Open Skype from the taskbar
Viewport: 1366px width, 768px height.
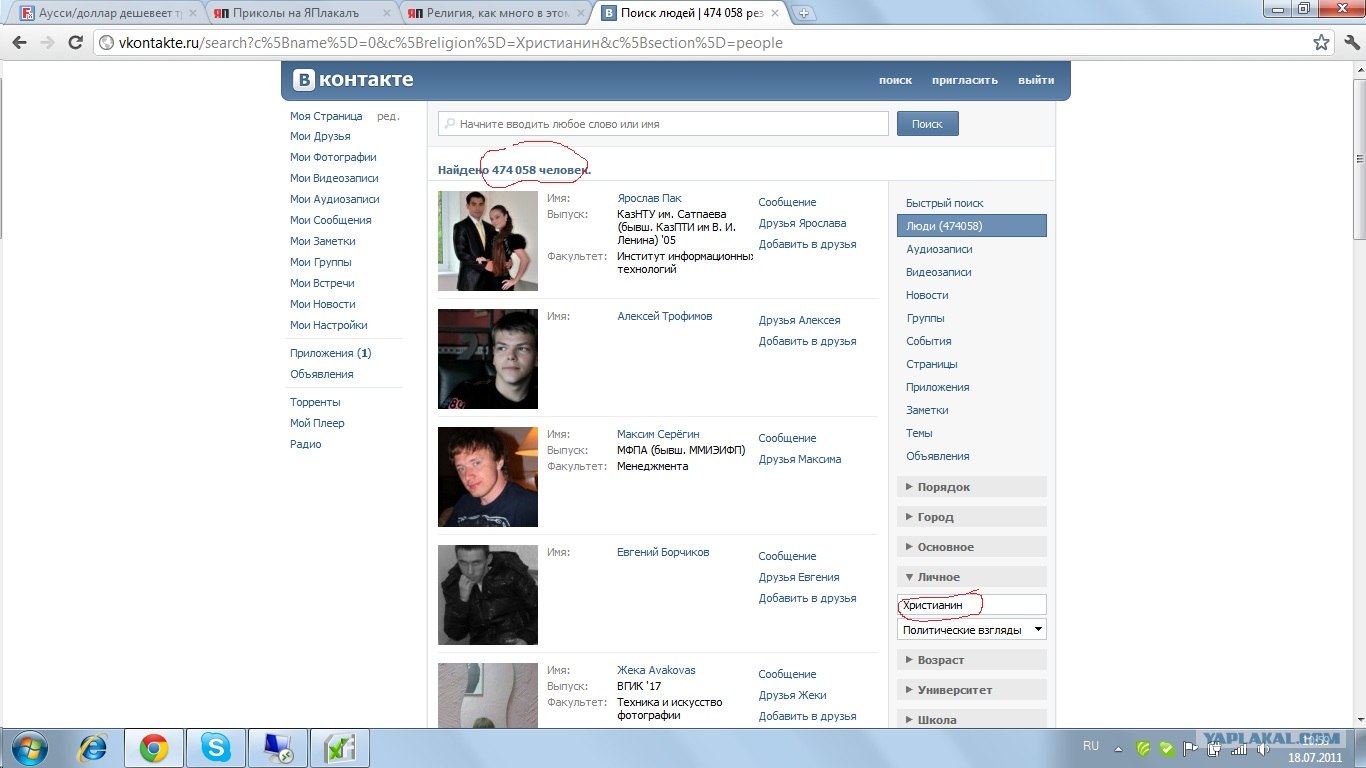click(x=215, y=747)
